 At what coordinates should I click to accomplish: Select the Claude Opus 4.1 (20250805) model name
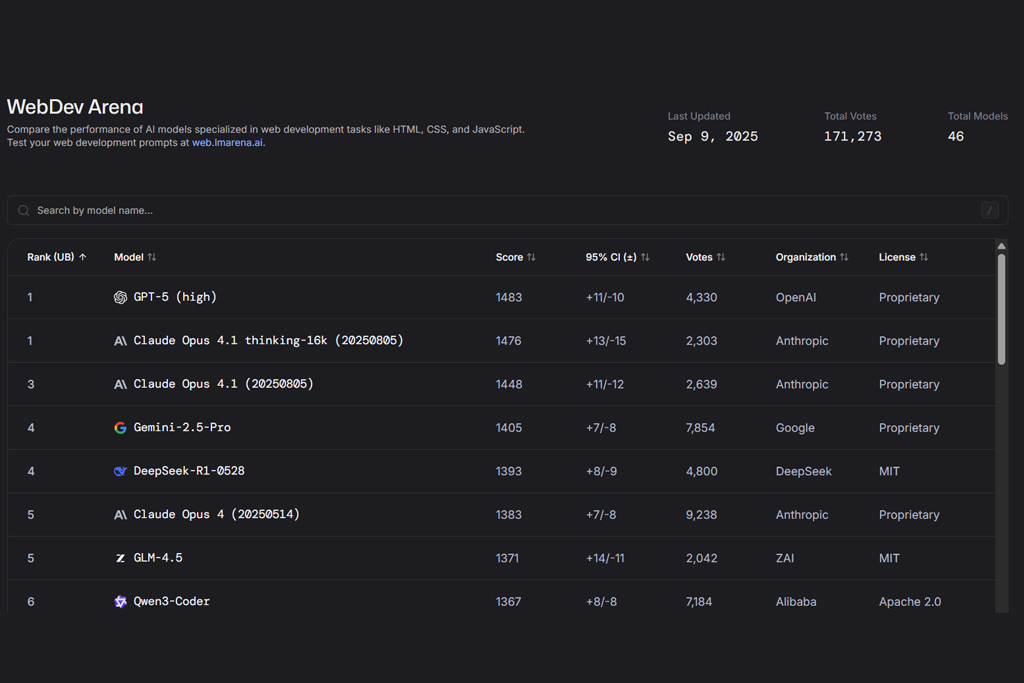223,384
